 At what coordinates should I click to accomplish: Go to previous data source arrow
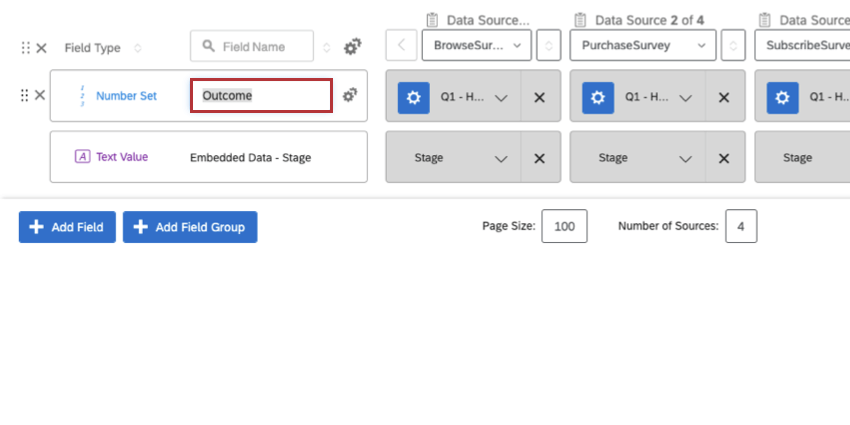point(401,45)
